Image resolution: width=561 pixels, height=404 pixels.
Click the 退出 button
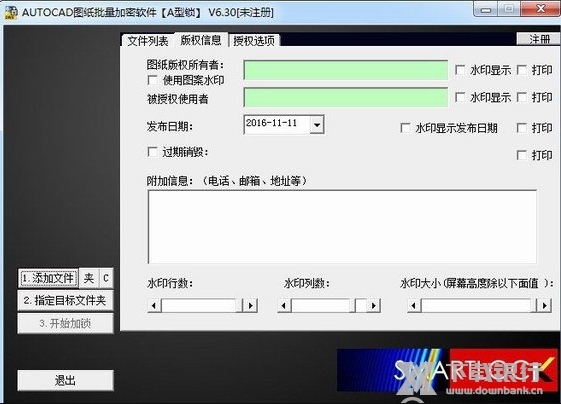tap(65, 380)
